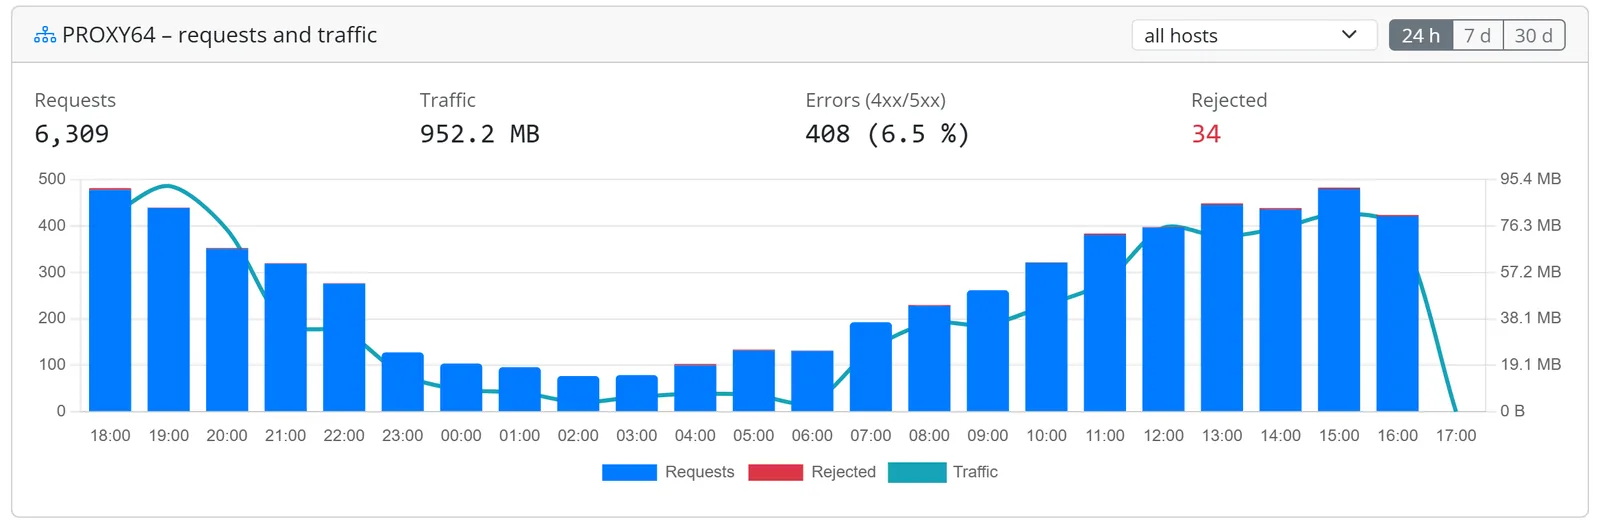Click the 17:00 x-axis label
The height and width of the screenshot is (526, 1600).
(x=1456, y=436)
